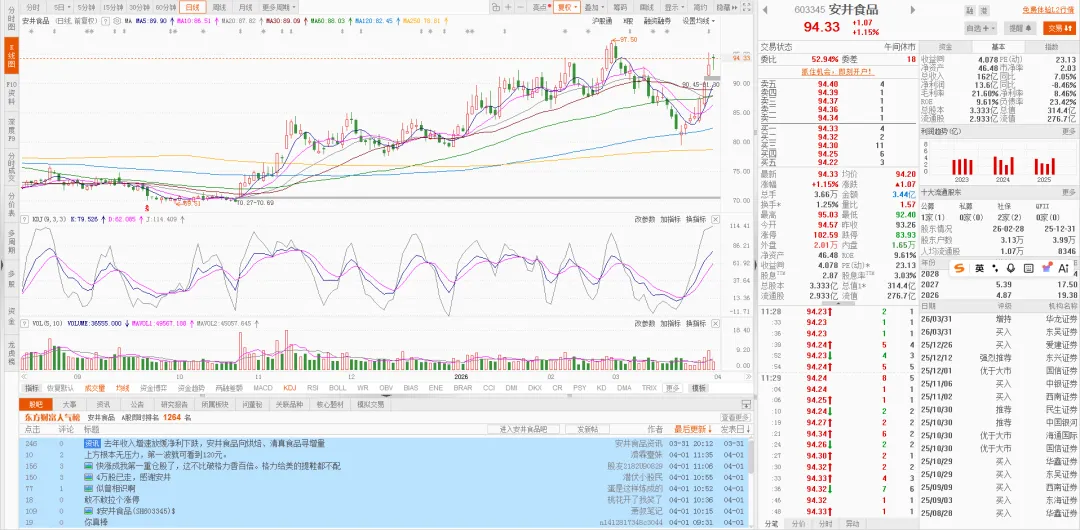Collapse the bottom news panel icon
The image size is (1080, 530).
746,405
